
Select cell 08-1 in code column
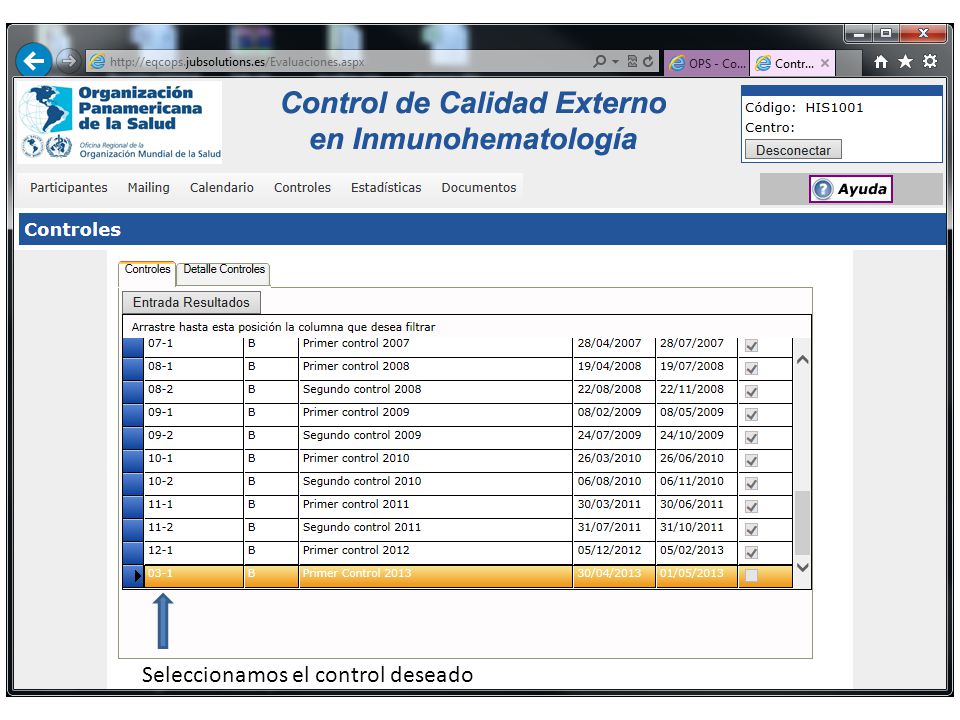click(x=193, y=369)
